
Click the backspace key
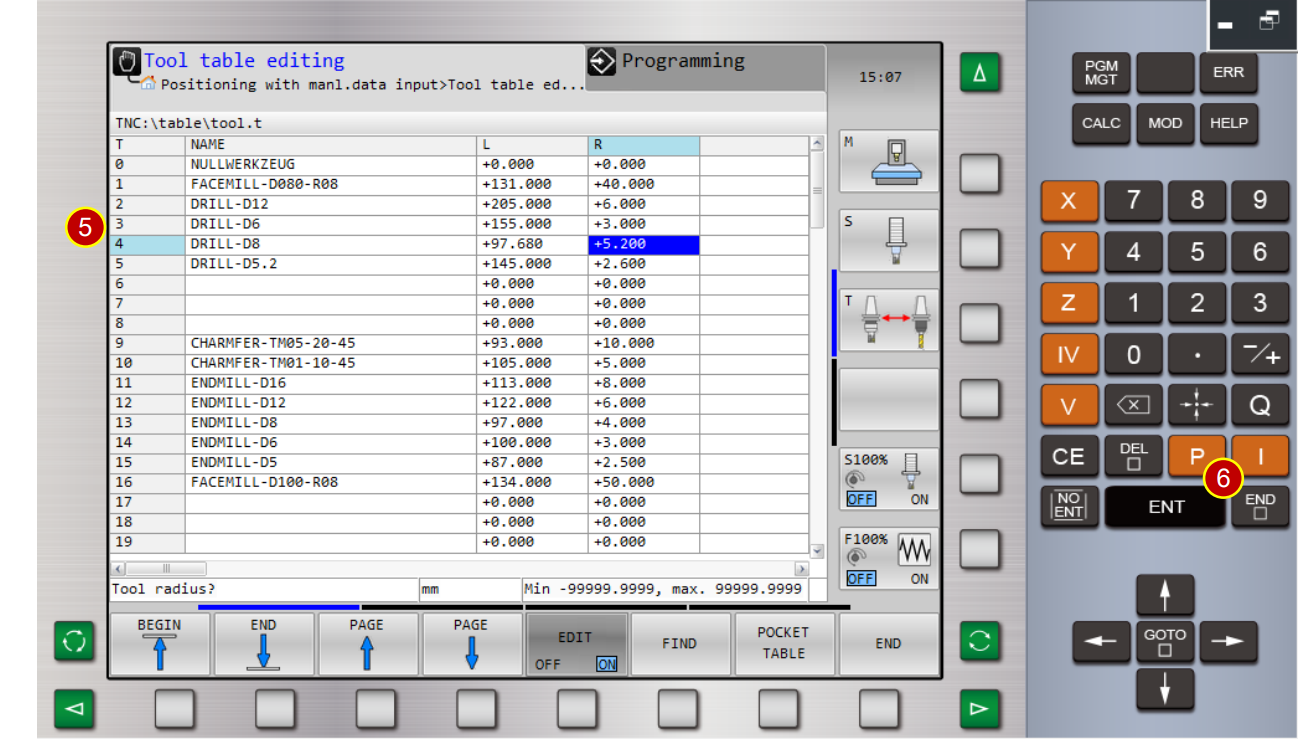pyautogui.click(x=1133, y=405)
